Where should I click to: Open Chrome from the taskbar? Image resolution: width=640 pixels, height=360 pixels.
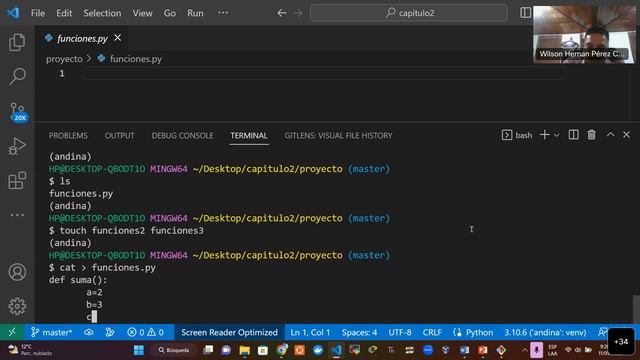point(281,350)
